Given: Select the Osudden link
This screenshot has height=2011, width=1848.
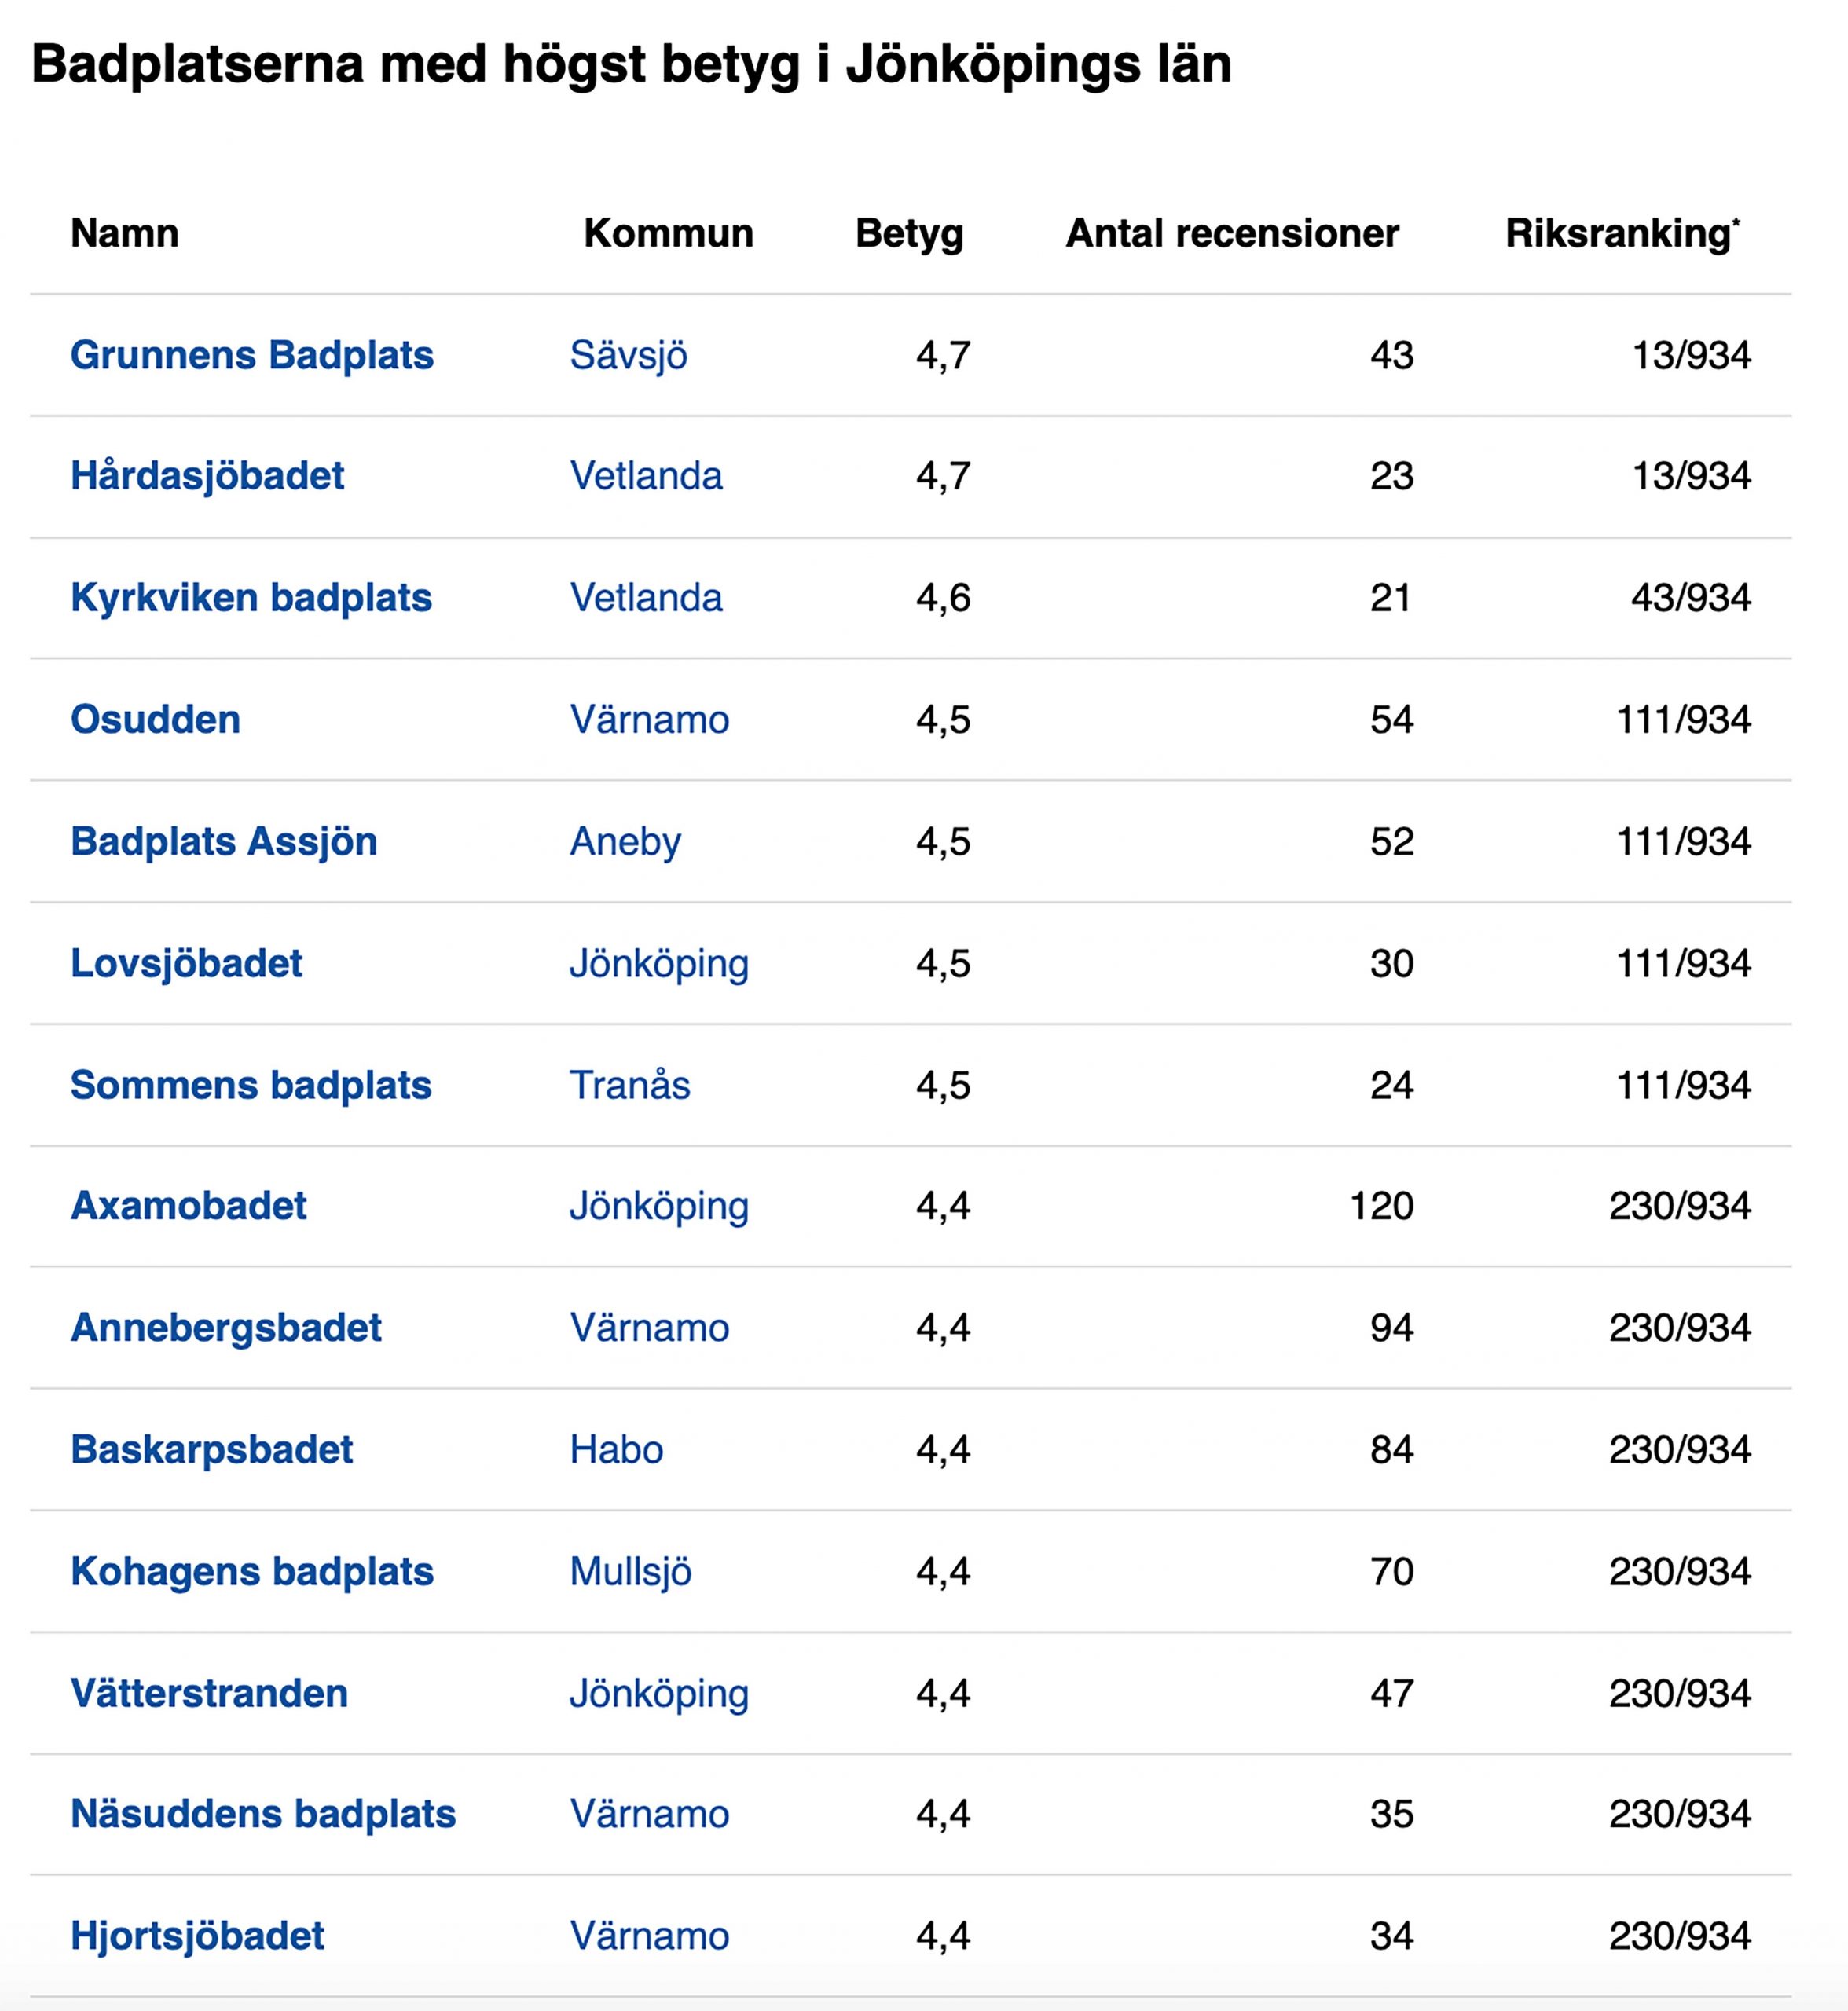Looking at the screenshot, I should (155, 720).
